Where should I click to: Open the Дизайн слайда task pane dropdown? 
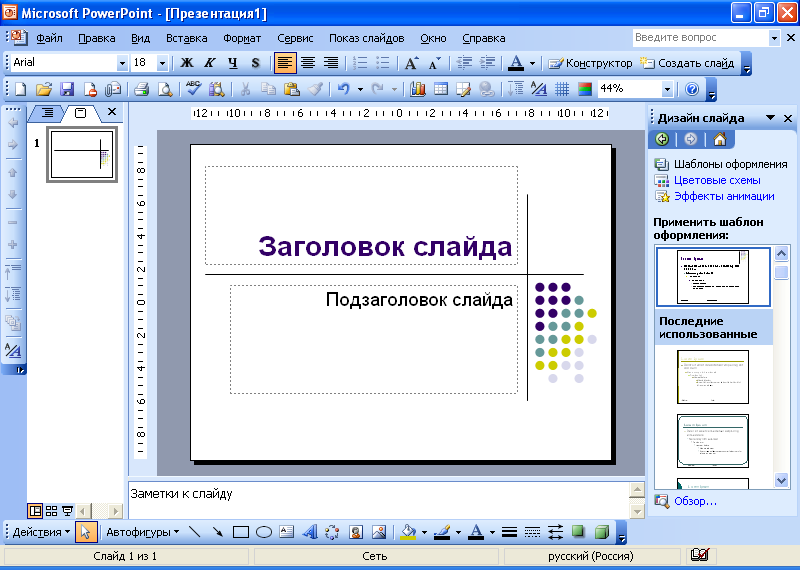point(770,118)
